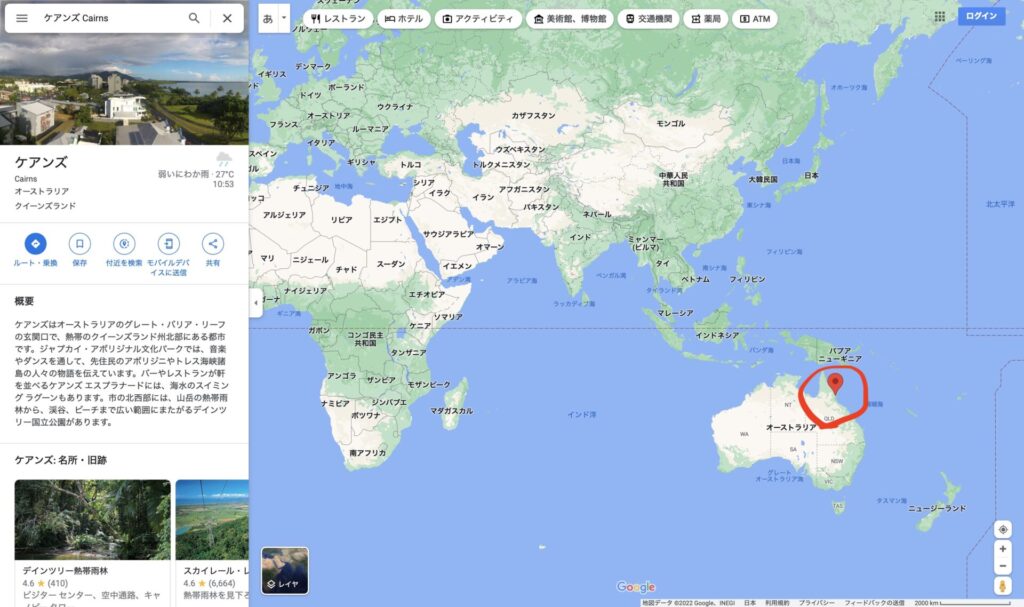Screen dimensions: 1024x607
Task: Click the red Cairns map pin
Action: (835, 383)
